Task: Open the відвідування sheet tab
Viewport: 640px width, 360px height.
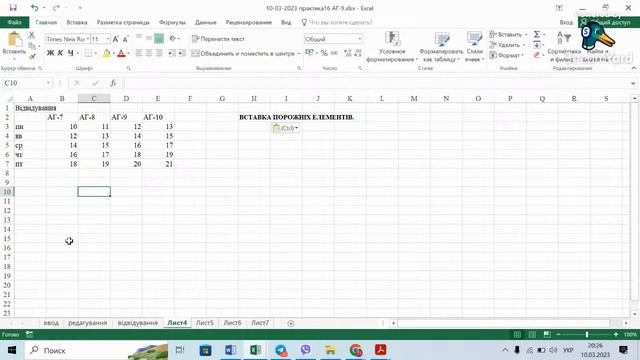Action: coord(138,323)
